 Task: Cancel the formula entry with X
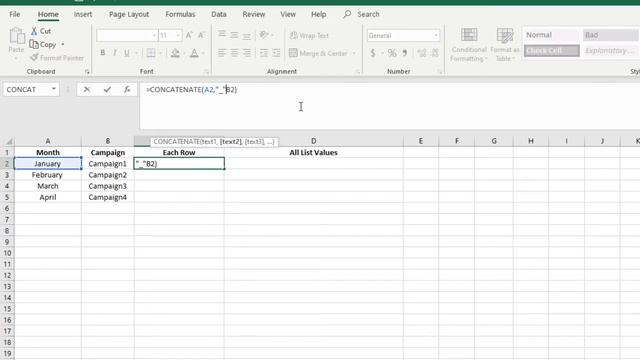pyautogui.click(x=87, y=89)
